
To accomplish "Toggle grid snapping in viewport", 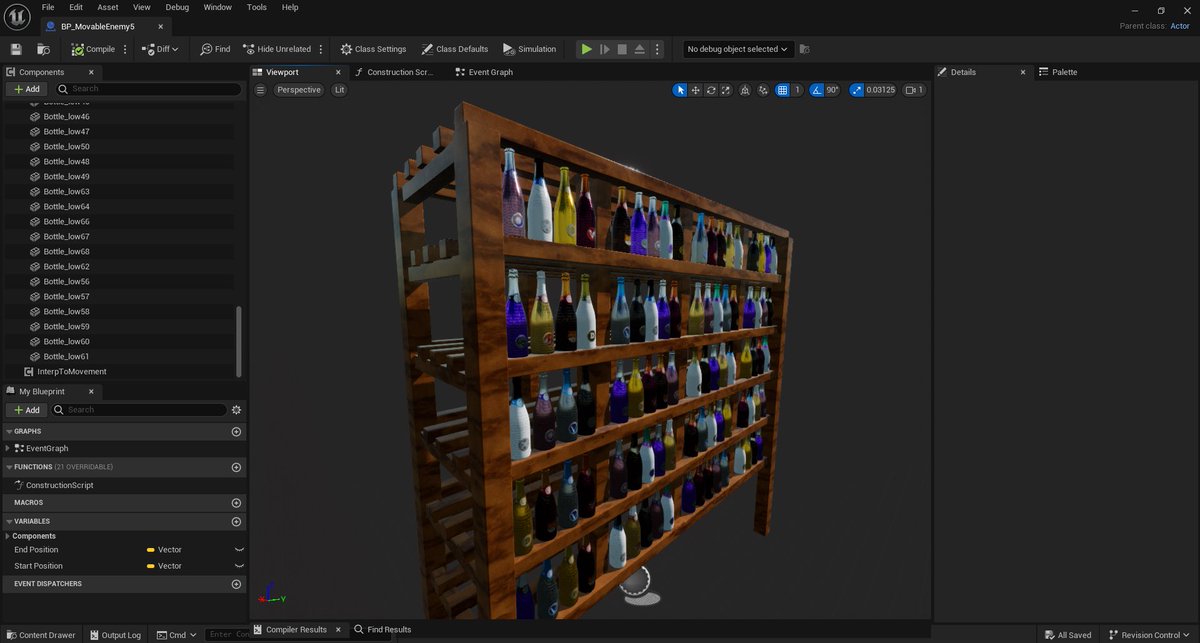I will coord(783,90).
